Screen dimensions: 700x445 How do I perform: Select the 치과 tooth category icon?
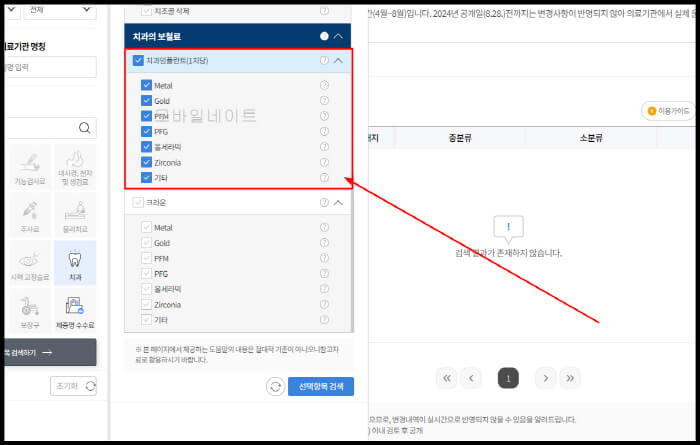(75, 262)
